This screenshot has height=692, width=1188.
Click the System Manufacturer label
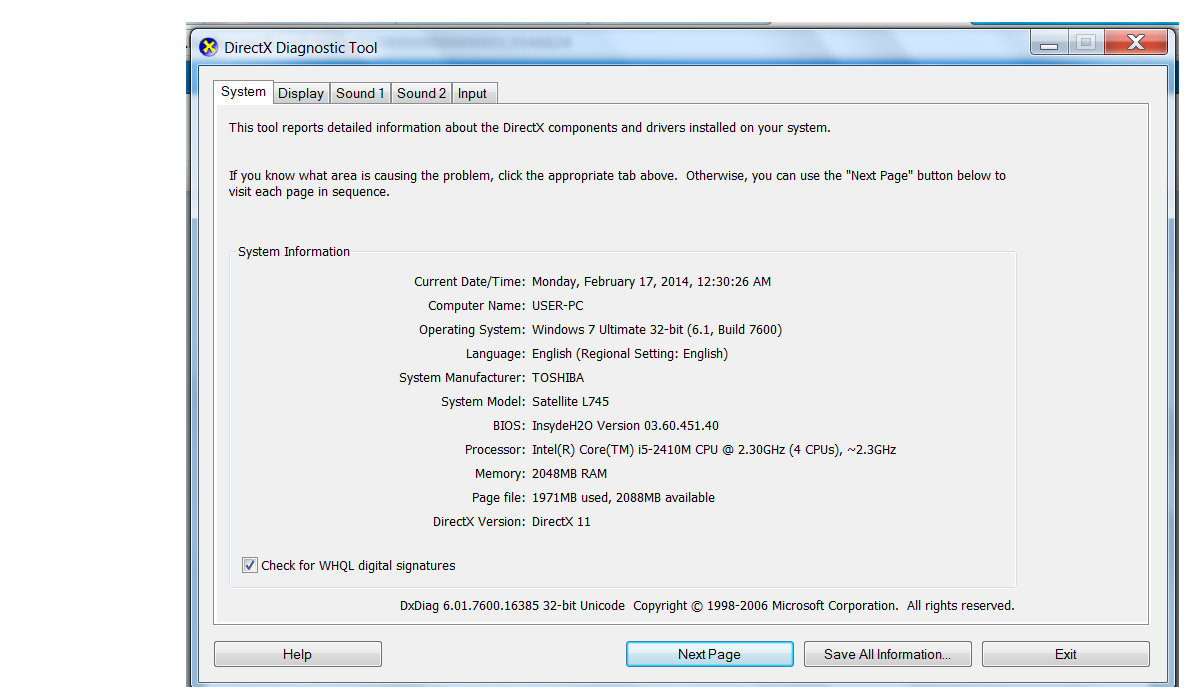coord(461,377)
